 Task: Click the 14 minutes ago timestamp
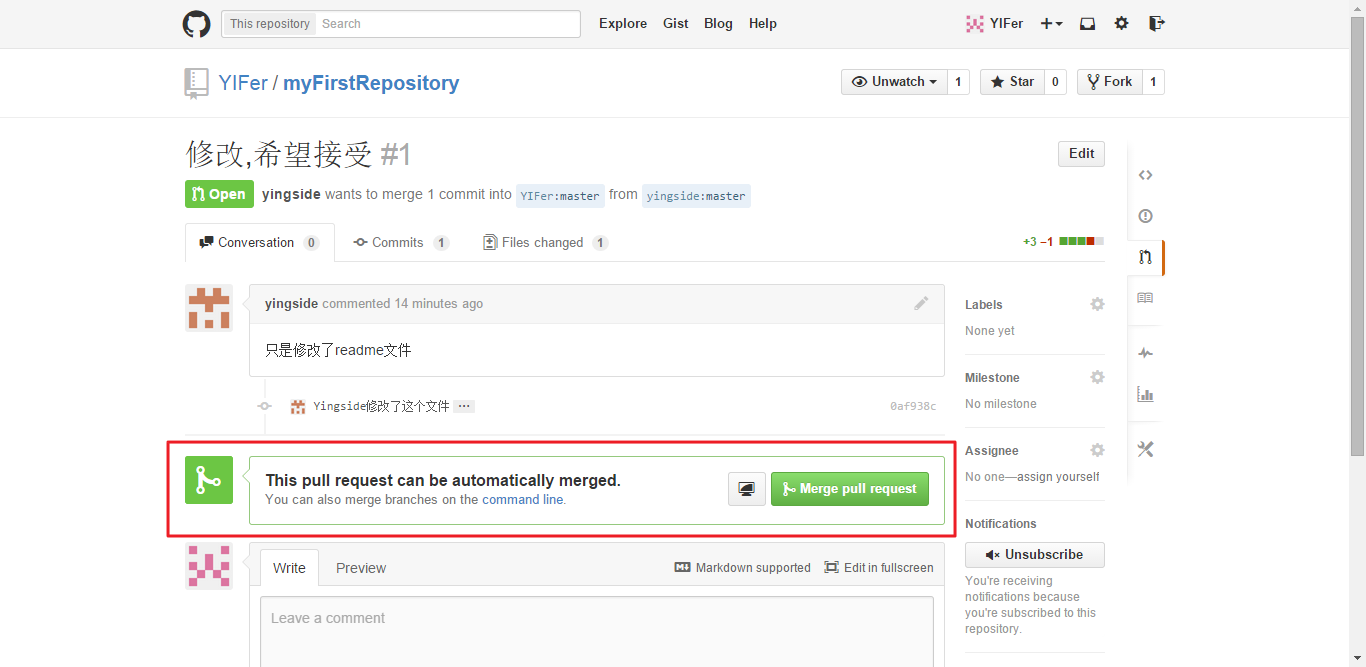(x=439, y=304)
